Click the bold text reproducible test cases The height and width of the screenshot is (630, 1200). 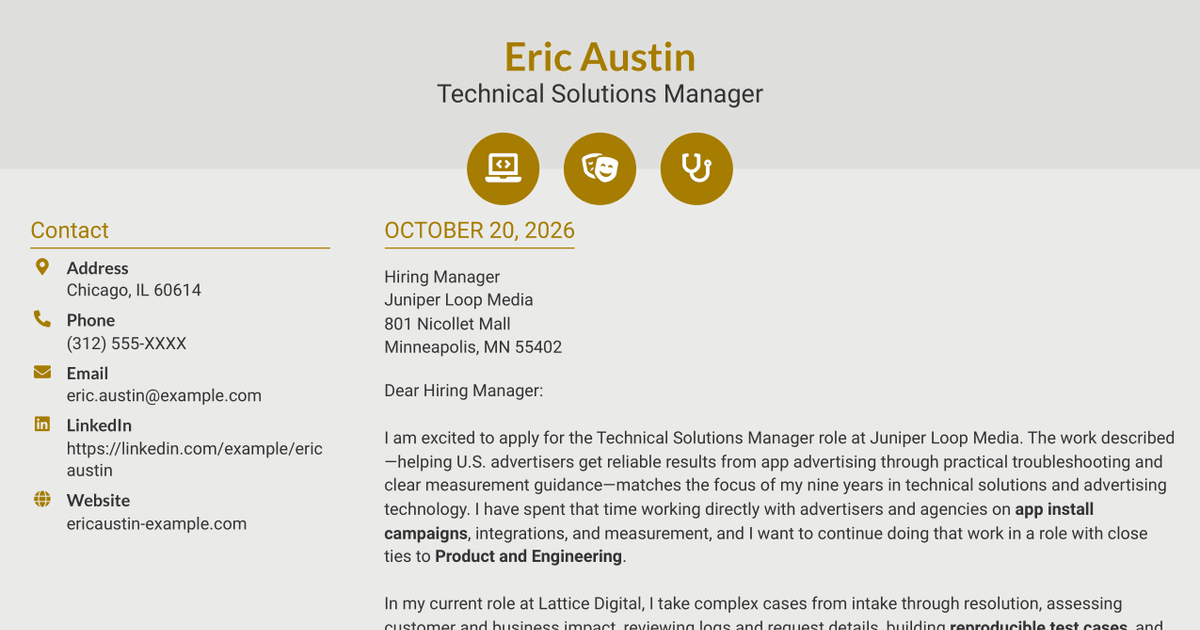pyautogui.click(x=1039, y=627)
